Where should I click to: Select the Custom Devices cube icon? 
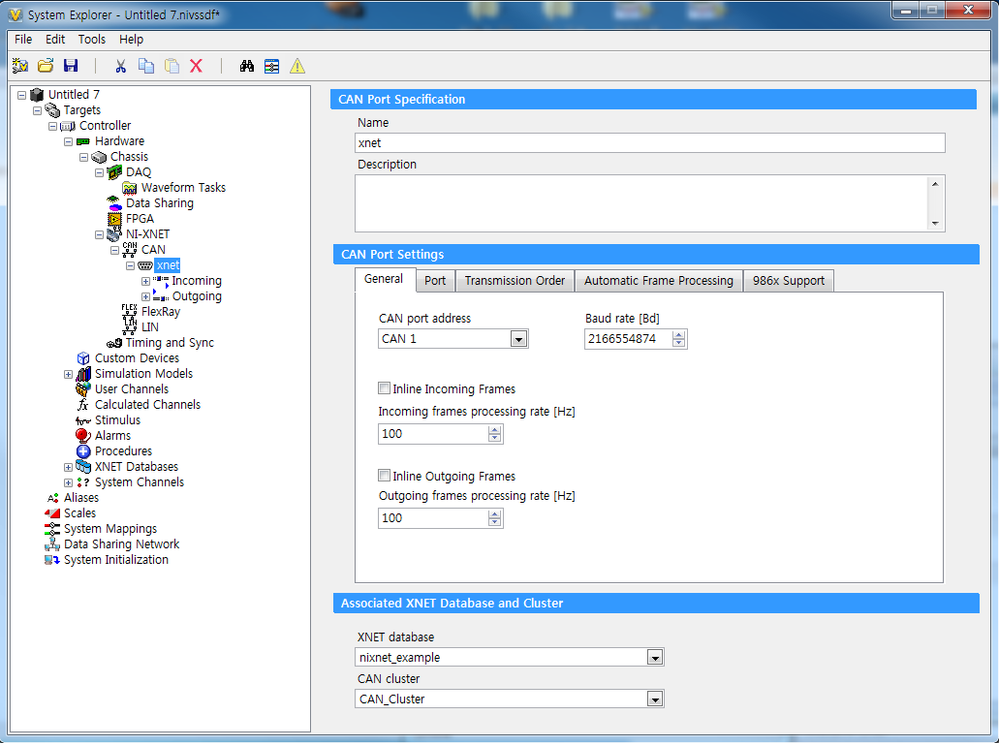click(x=83, y=358)
